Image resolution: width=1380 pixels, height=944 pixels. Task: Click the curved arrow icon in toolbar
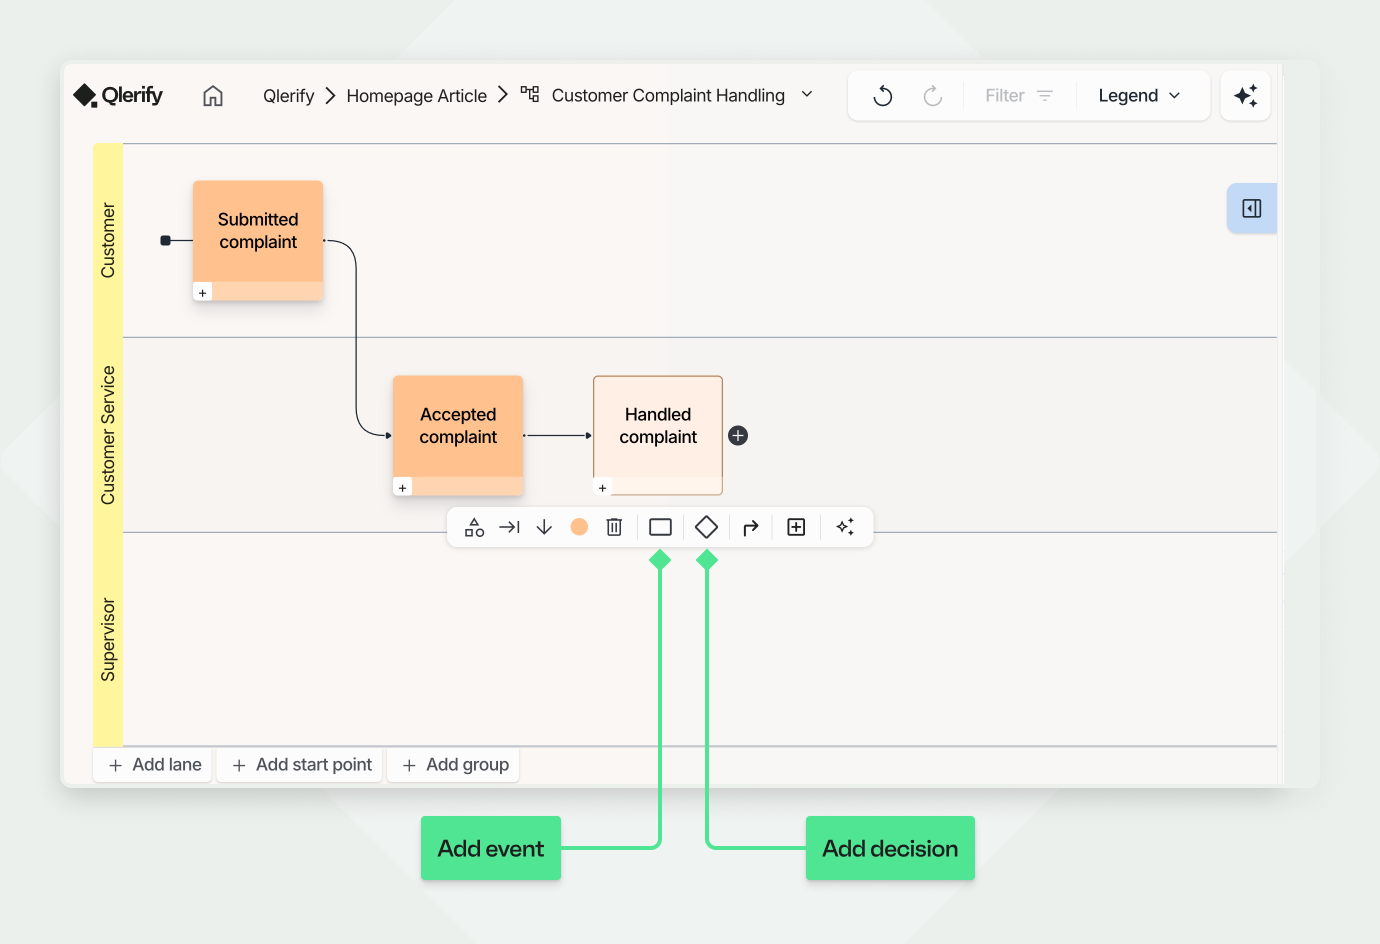(751, 527)
